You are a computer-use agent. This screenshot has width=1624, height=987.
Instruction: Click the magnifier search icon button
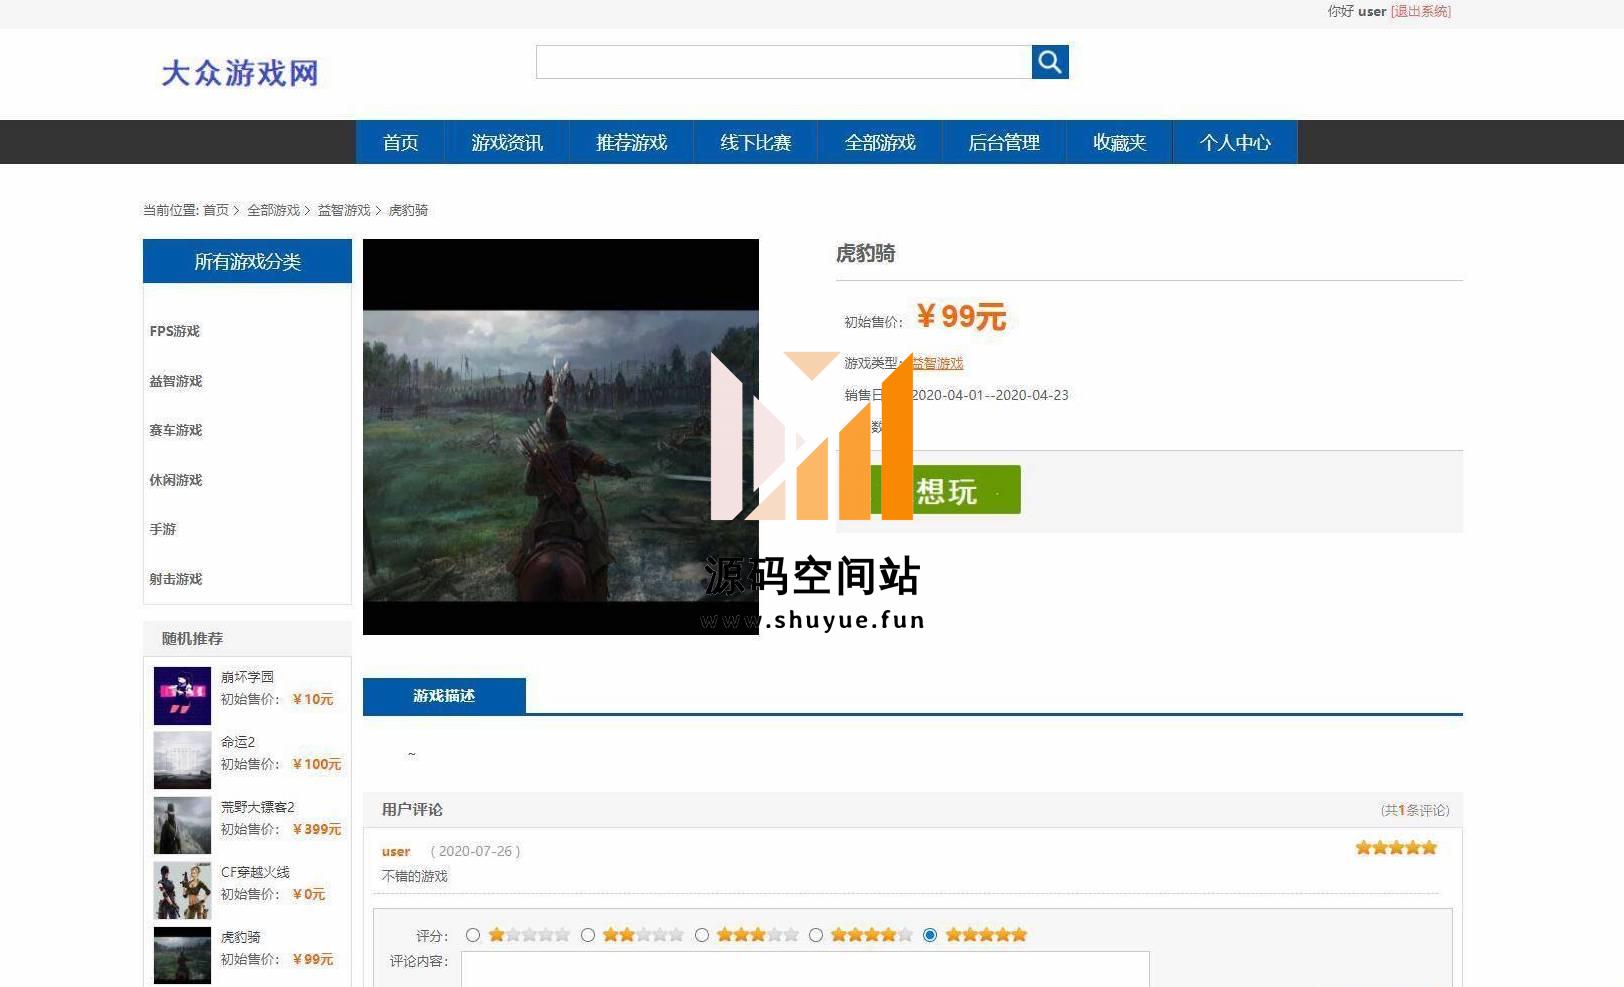pyautogui.click(x=1050, y=62)
